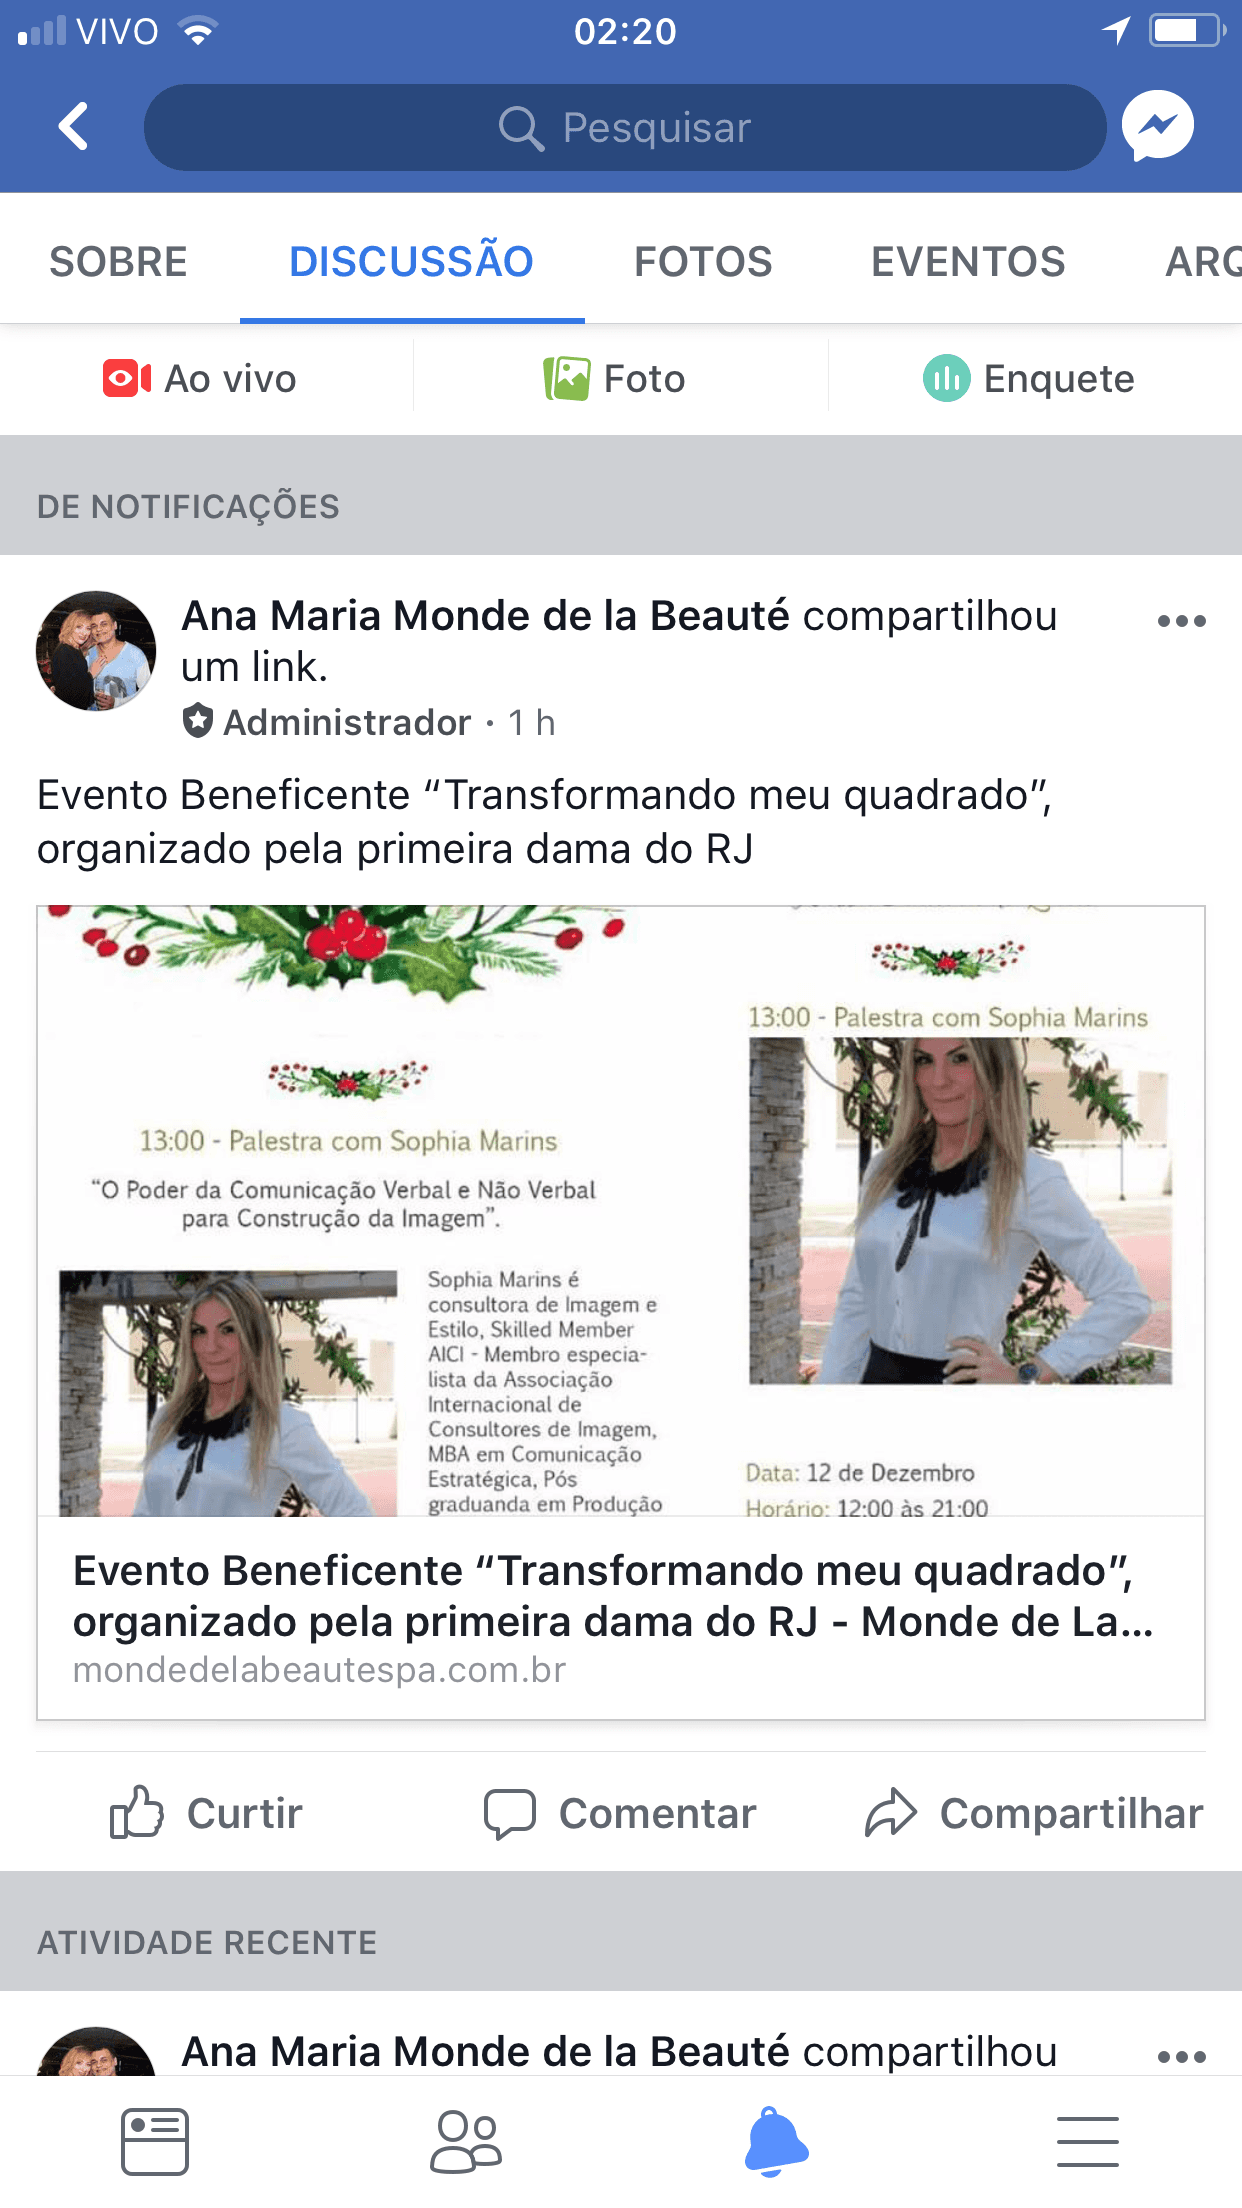Open the hamburger menu icon
1242x2208 pixels.
tap(1088, 2142)
